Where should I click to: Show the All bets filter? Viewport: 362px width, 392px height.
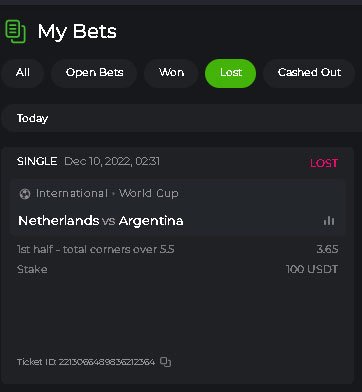pos(23,73)
